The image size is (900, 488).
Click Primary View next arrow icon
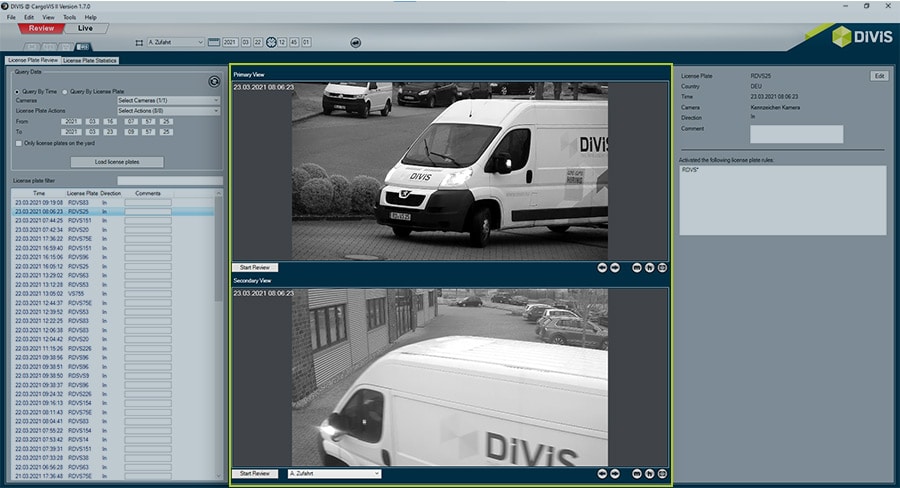tap(615, 268)
